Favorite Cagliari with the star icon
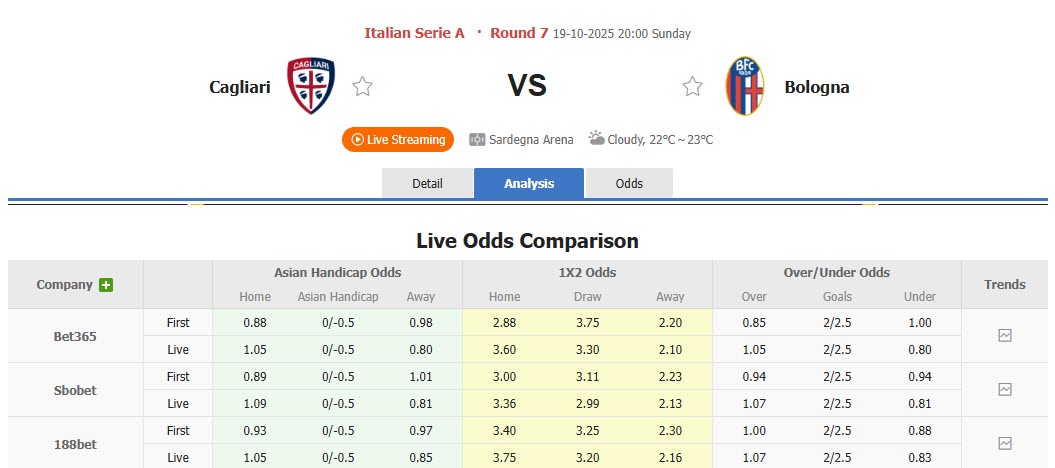 click(363, 87)
